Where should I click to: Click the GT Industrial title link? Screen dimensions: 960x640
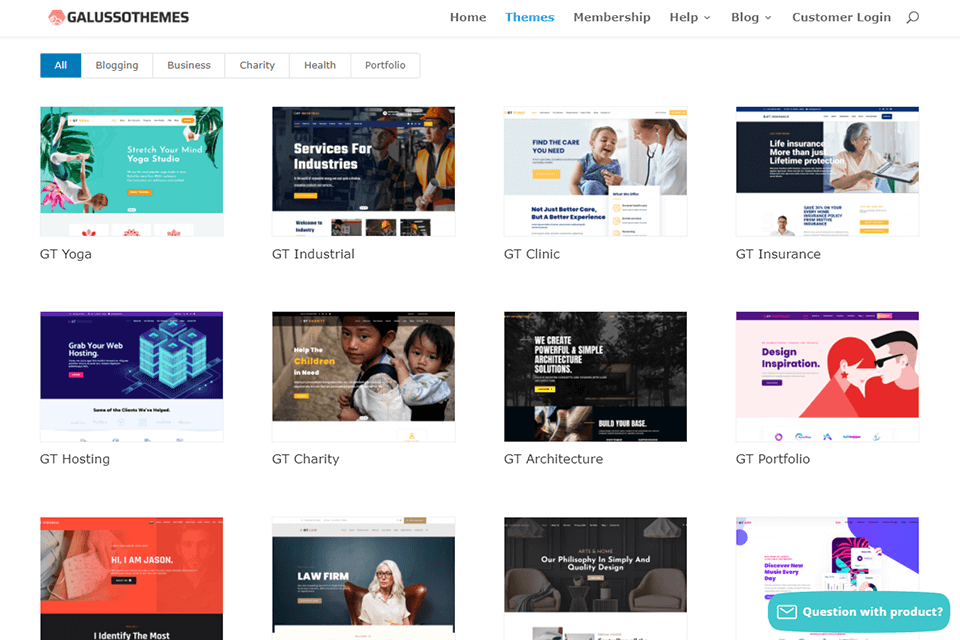pos(313,254)
